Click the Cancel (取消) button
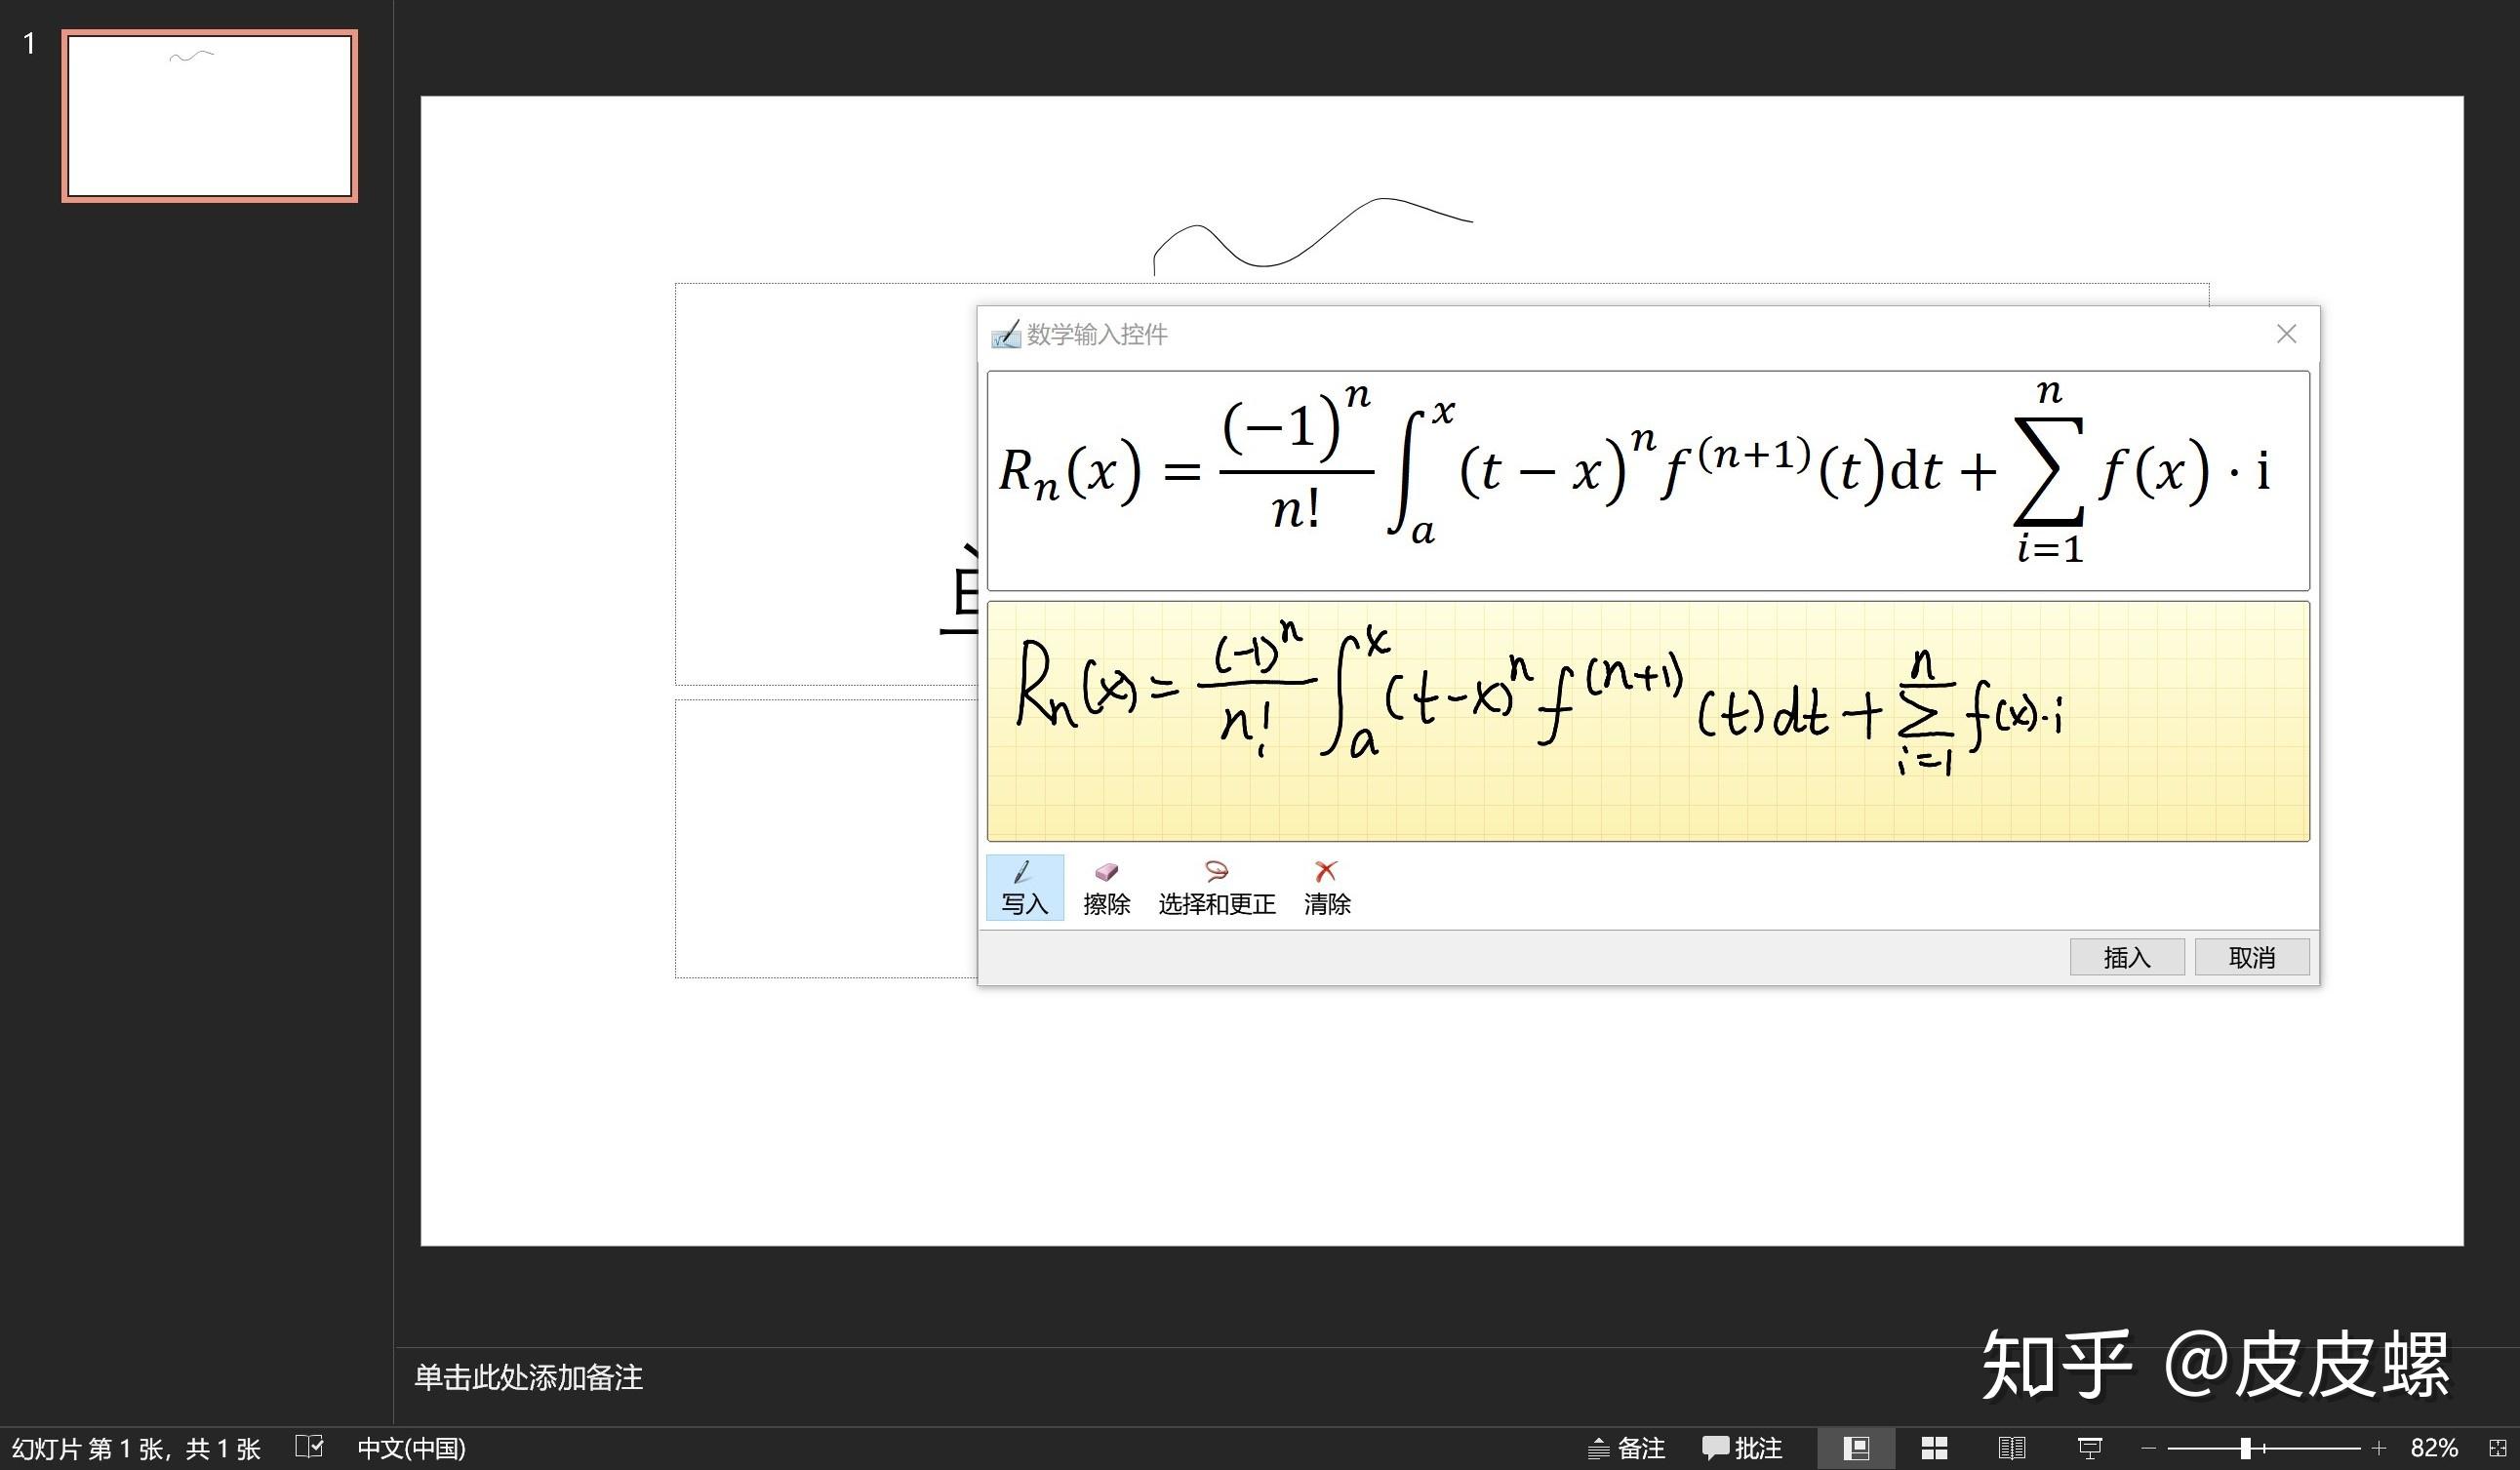The image size is (2520, 1470). click(2251, 957)
